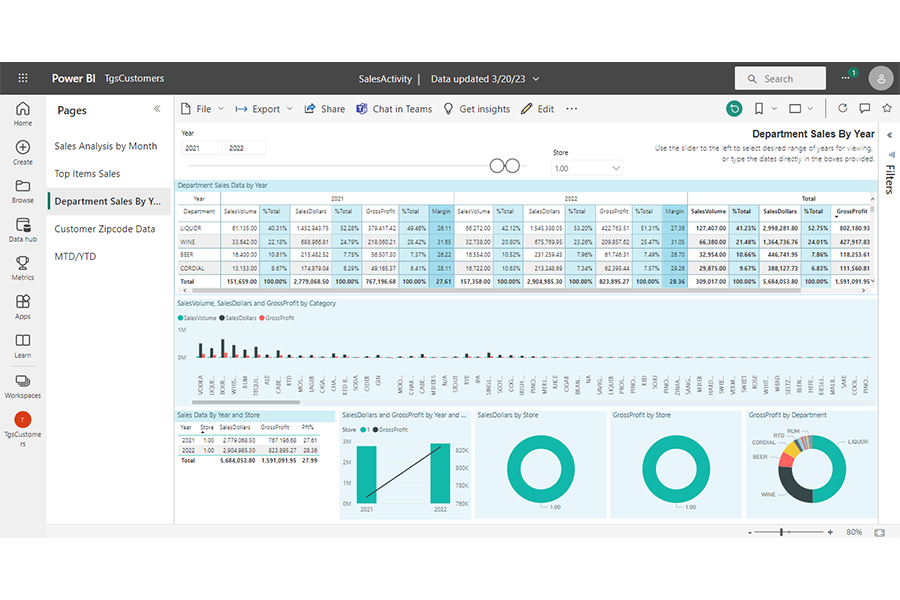Click the Chat in Teams button

pyautogui.click(x=393, y=109)
